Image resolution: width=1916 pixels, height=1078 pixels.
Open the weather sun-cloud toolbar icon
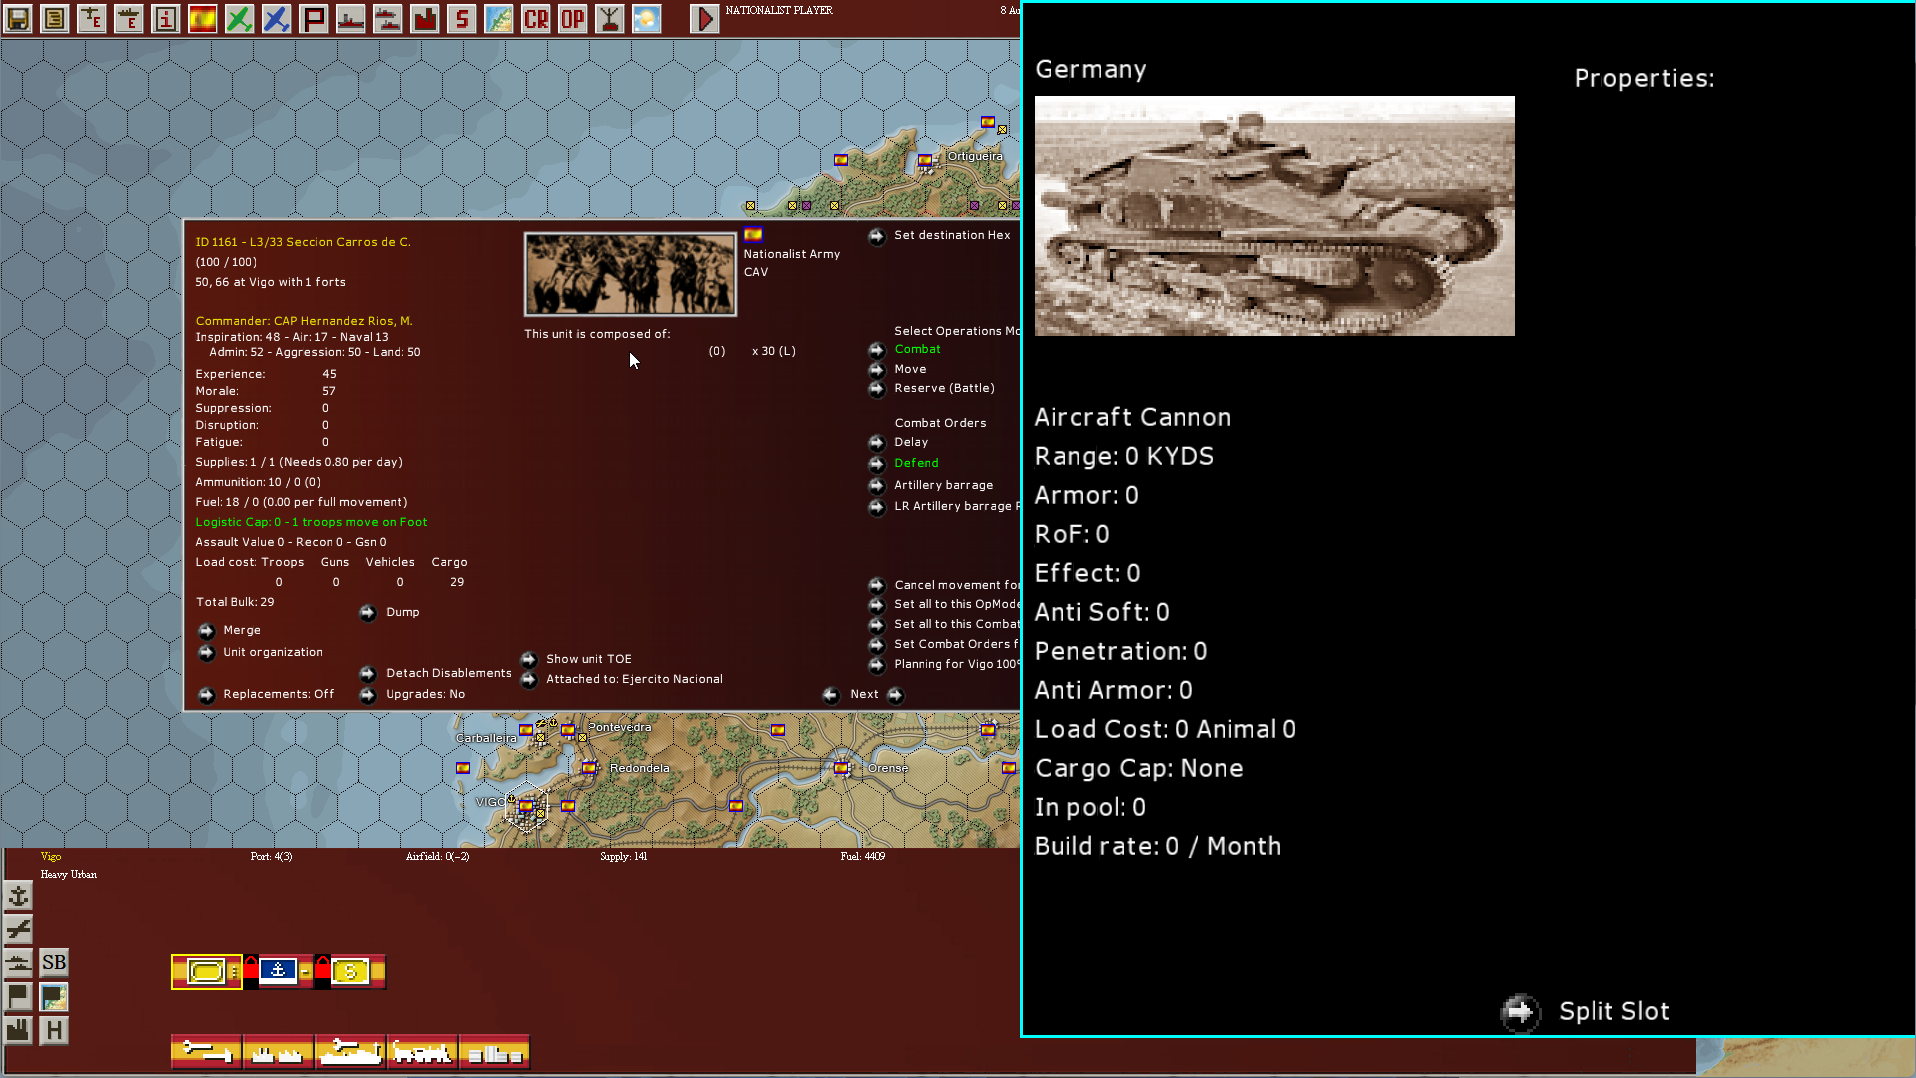pyautogui.click(x=647, y=18)
